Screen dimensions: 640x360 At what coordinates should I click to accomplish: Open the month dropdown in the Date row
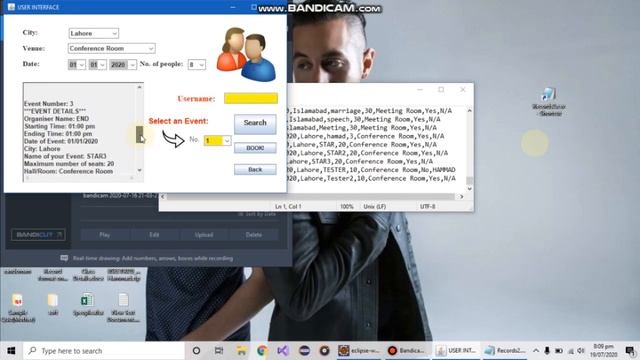pos(98,64)
